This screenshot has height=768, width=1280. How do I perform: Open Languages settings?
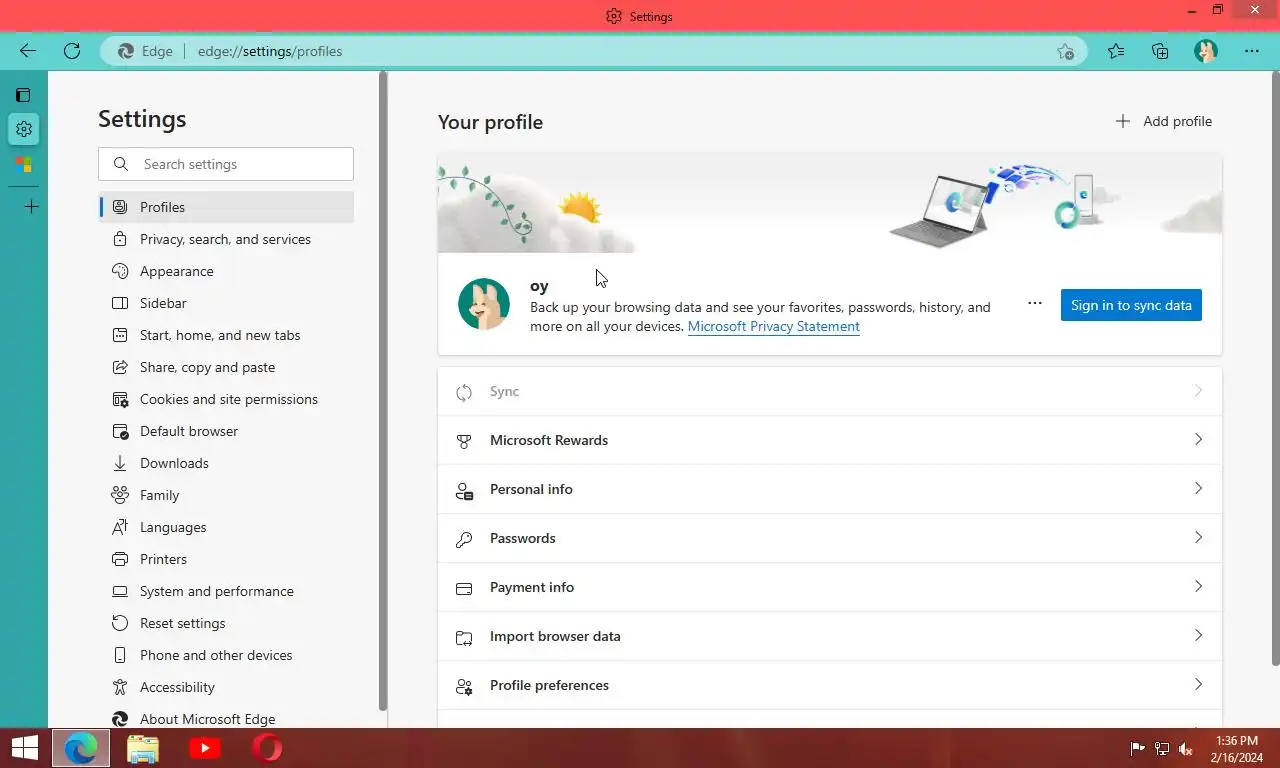pyautogui.click(x=226, y=527)
